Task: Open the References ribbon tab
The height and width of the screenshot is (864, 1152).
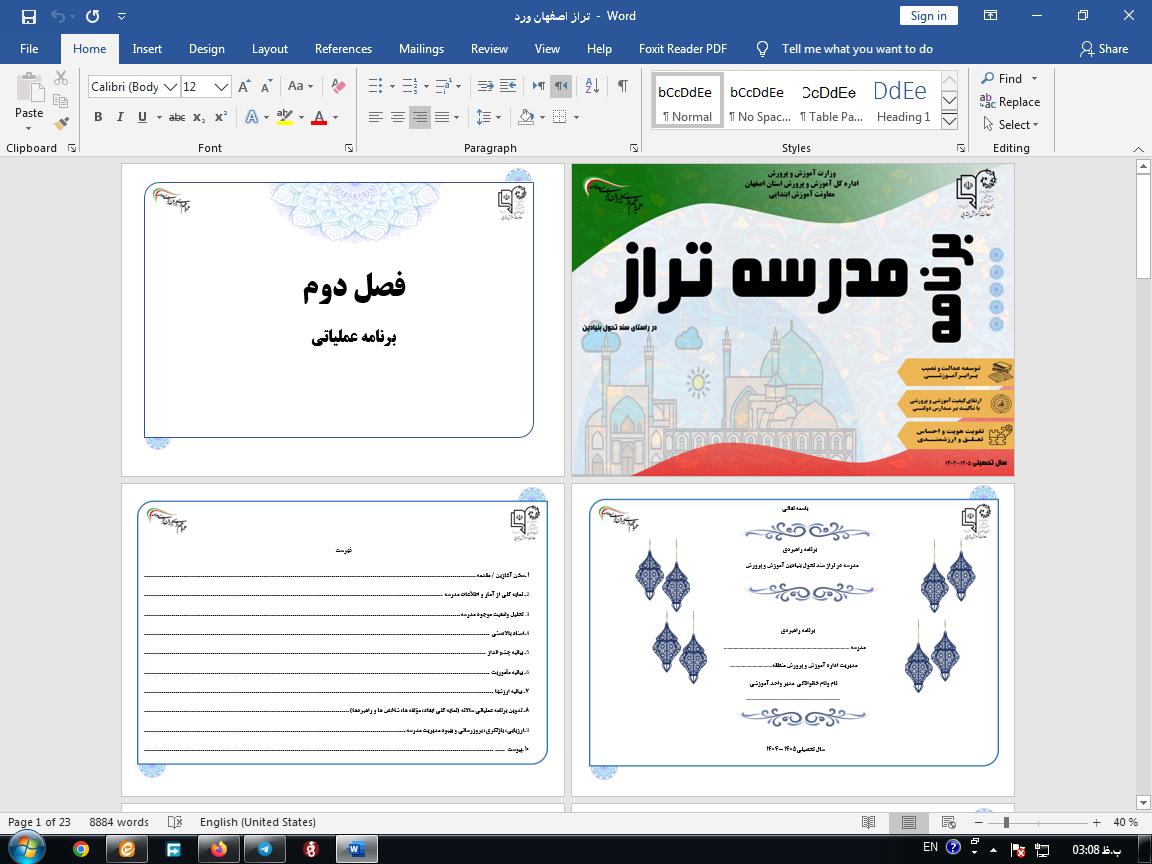Action: tap(343, 49)
